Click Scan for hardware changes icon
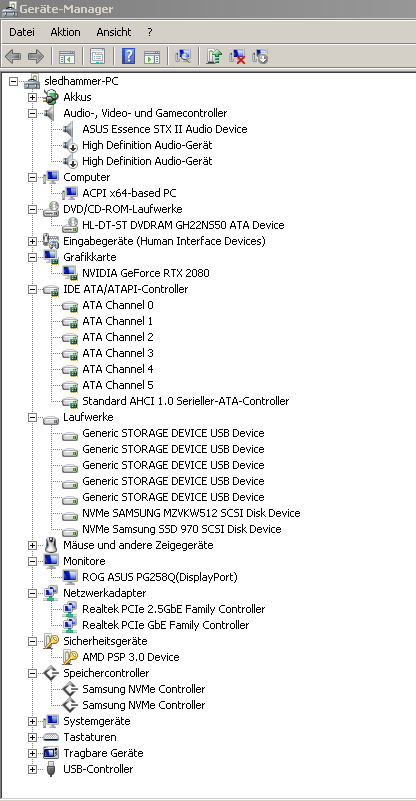 click(182, 56)
